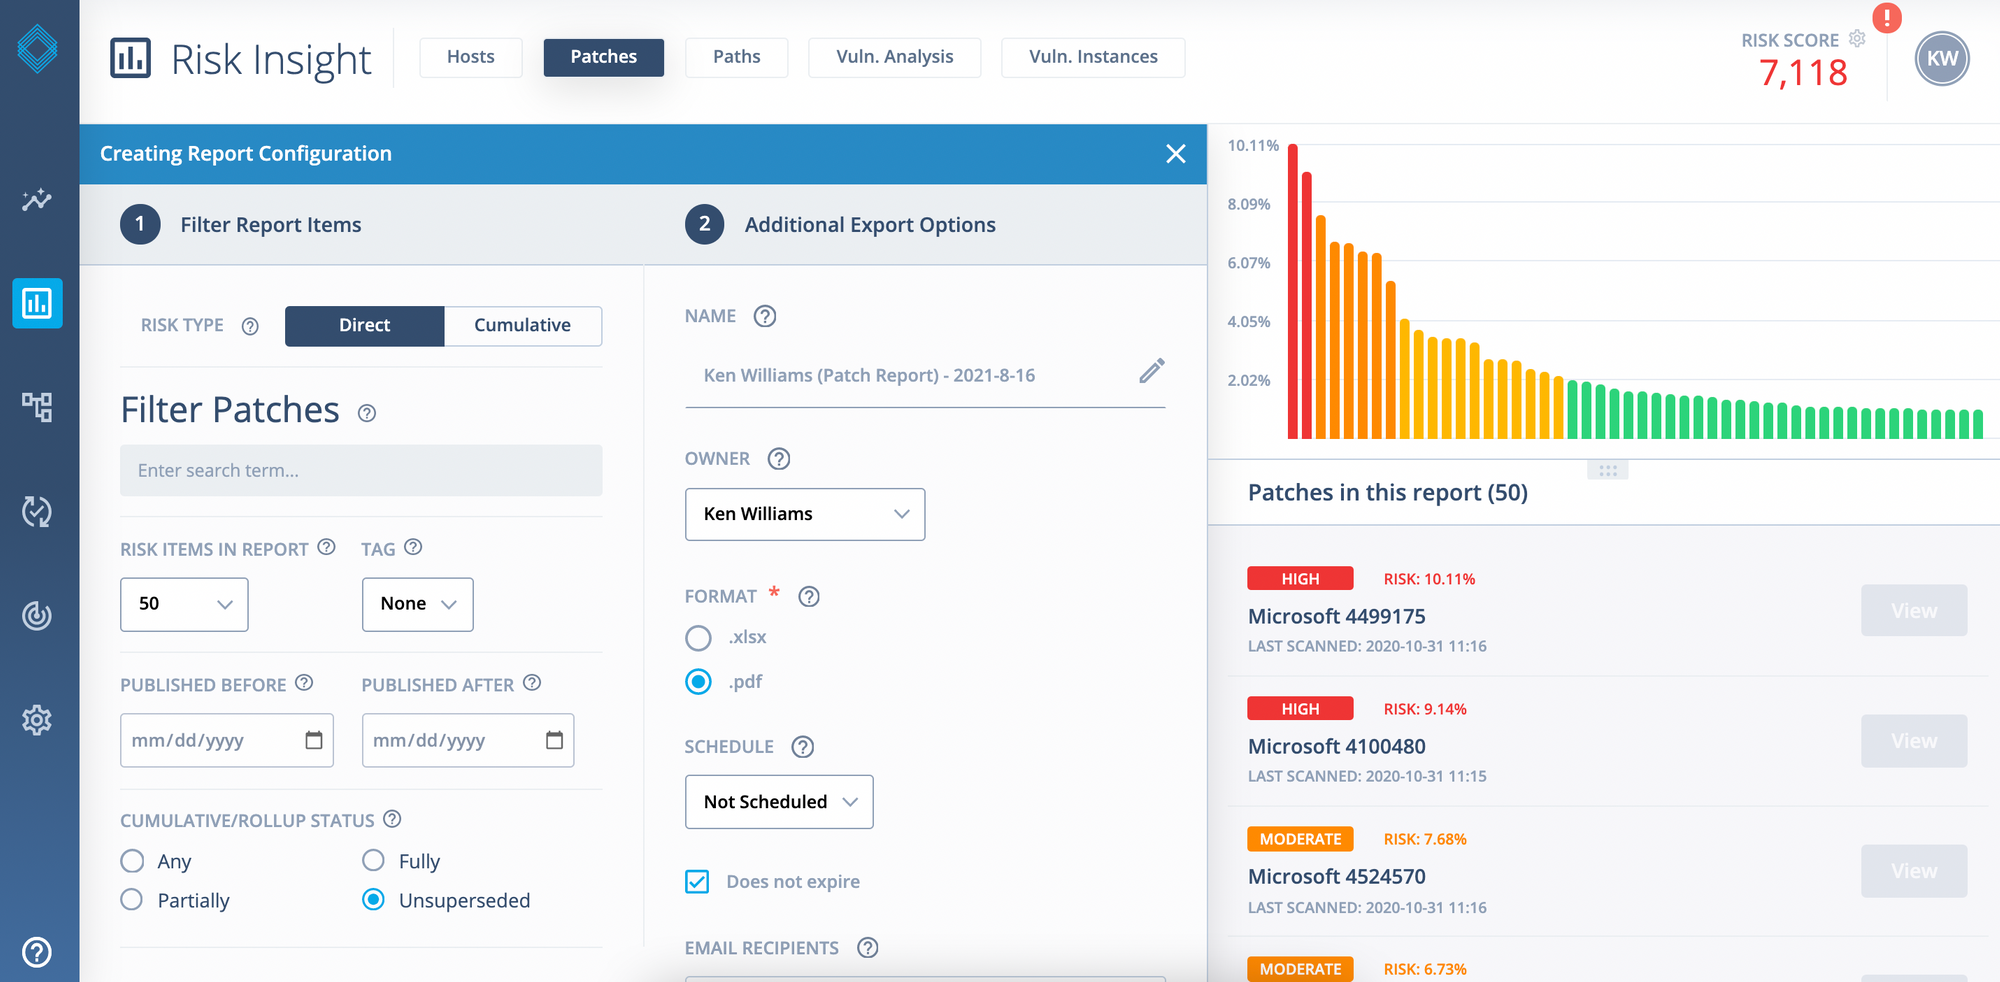Open the Not Scheduled schedule dropdown
Viewport: 2000px width, 982px height.
[778, 802]
